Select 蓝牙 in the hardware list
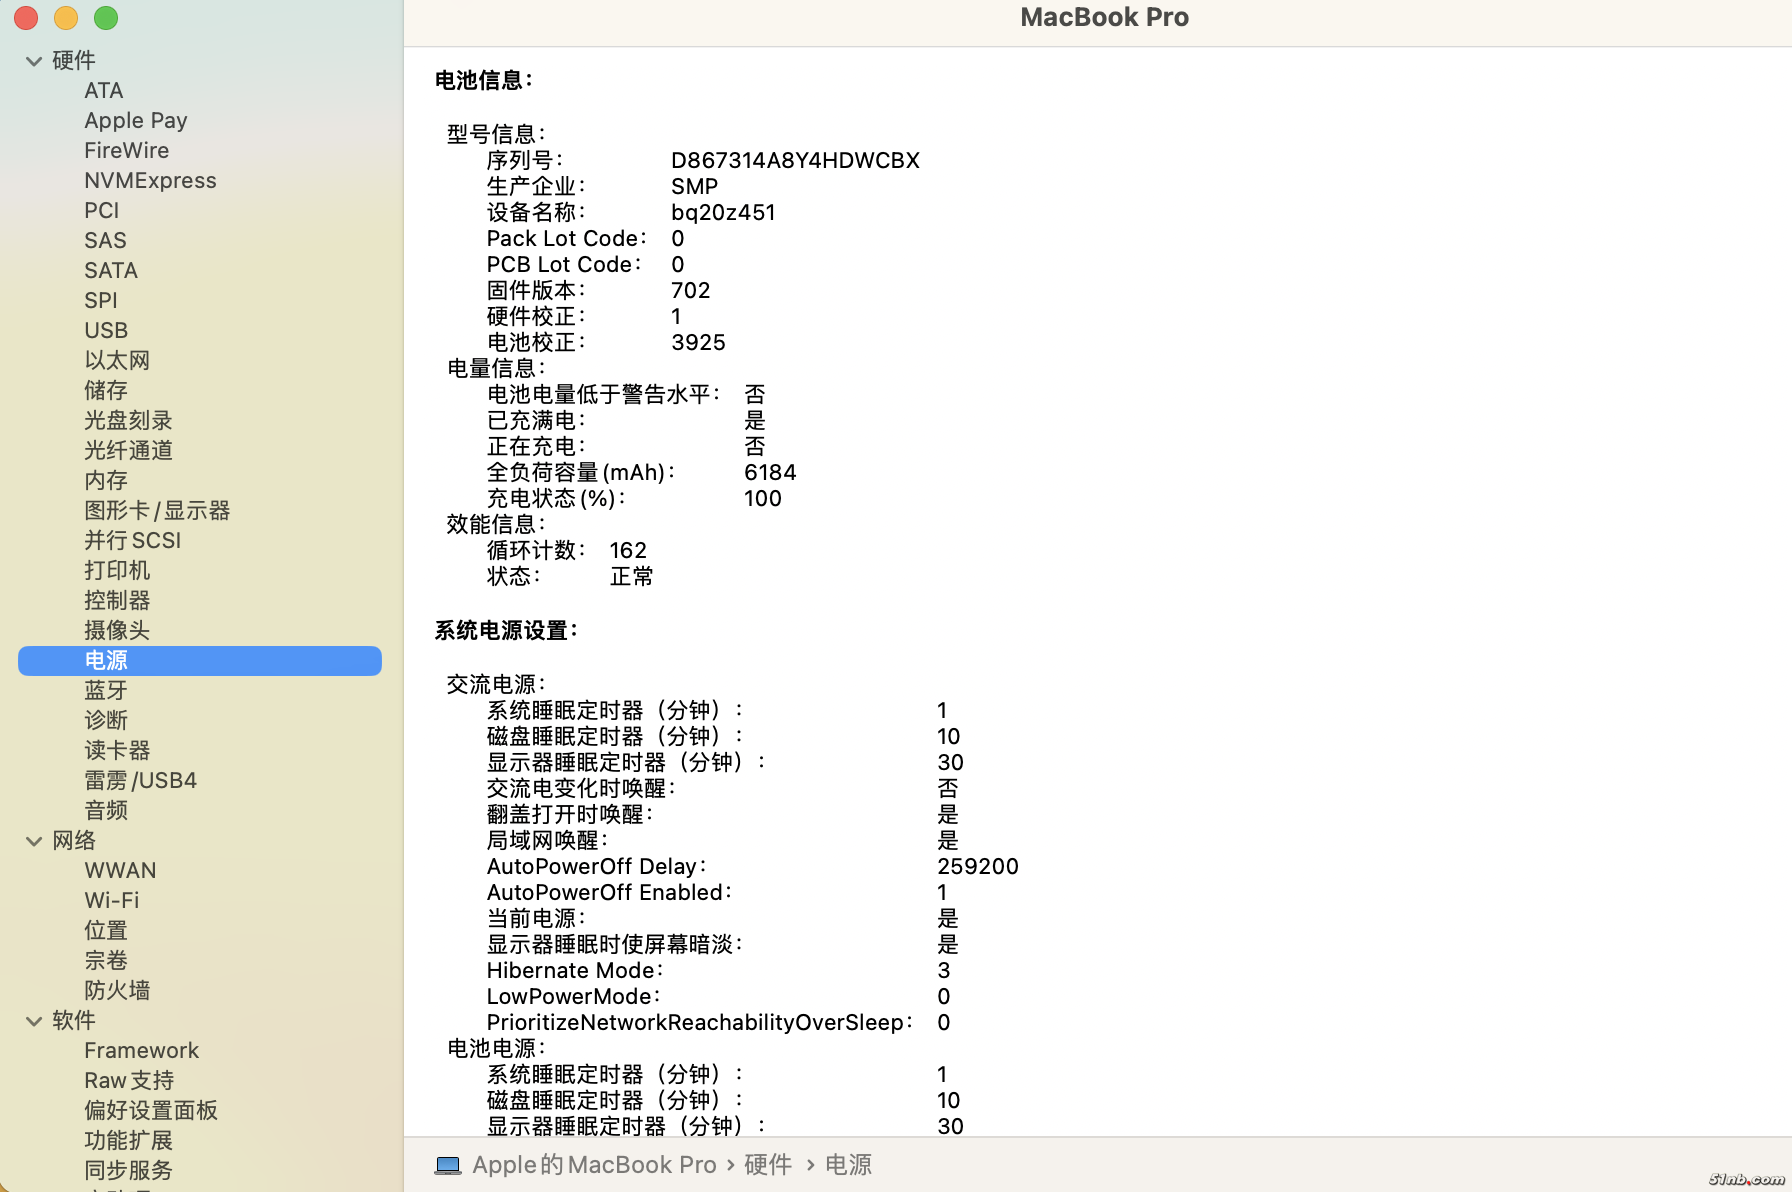This screenshot has width=1792, height=1192. [x=106, y=690]
